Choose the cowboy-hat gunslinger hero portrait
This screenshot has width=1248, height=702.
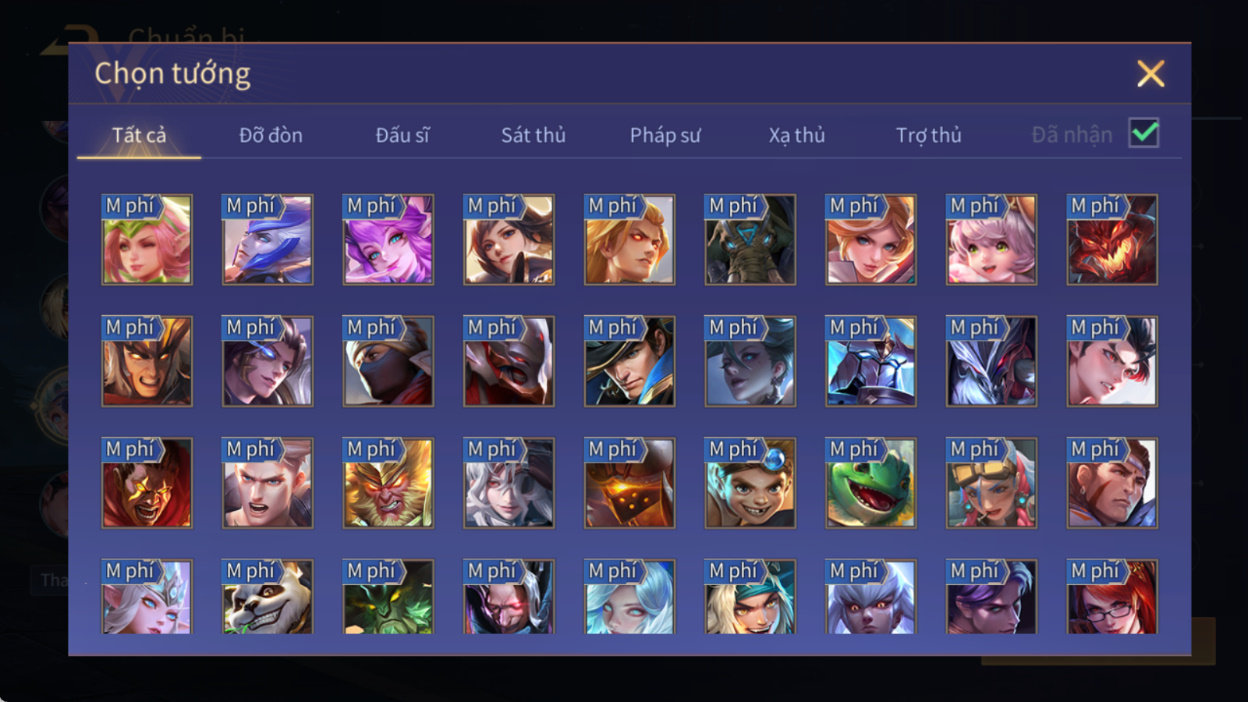pos(630,361)
